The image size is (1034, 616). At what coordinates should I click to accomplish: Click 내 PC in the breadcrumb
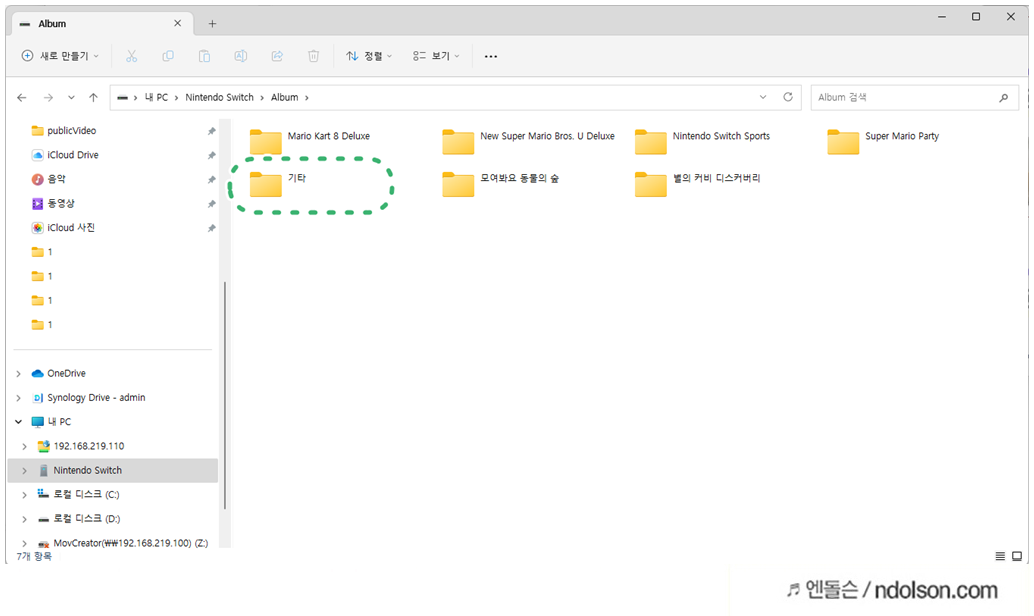156,98
